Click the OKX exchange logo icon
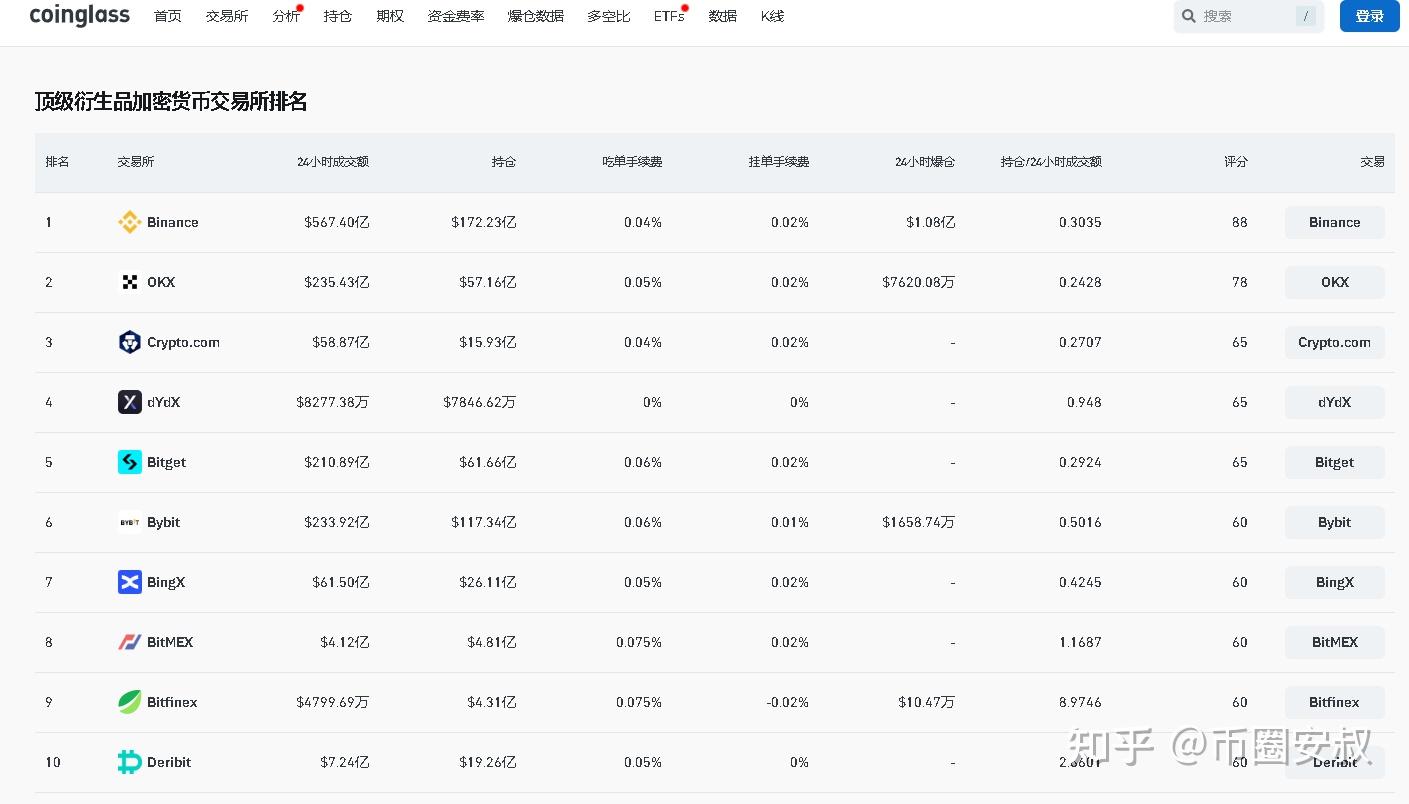 click(x=130, y=282)
